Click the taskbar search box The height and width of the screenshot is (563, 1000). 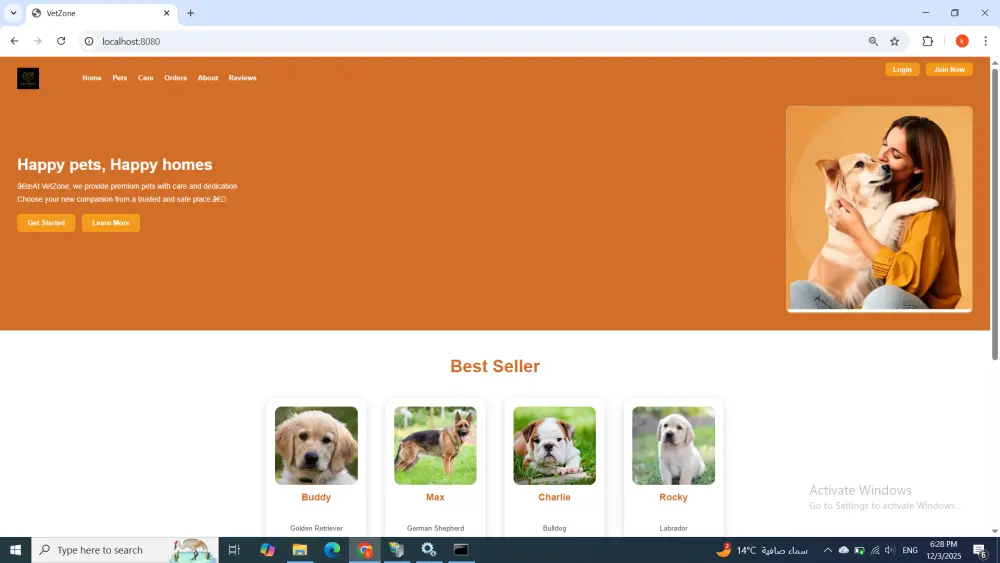[125, 550]
